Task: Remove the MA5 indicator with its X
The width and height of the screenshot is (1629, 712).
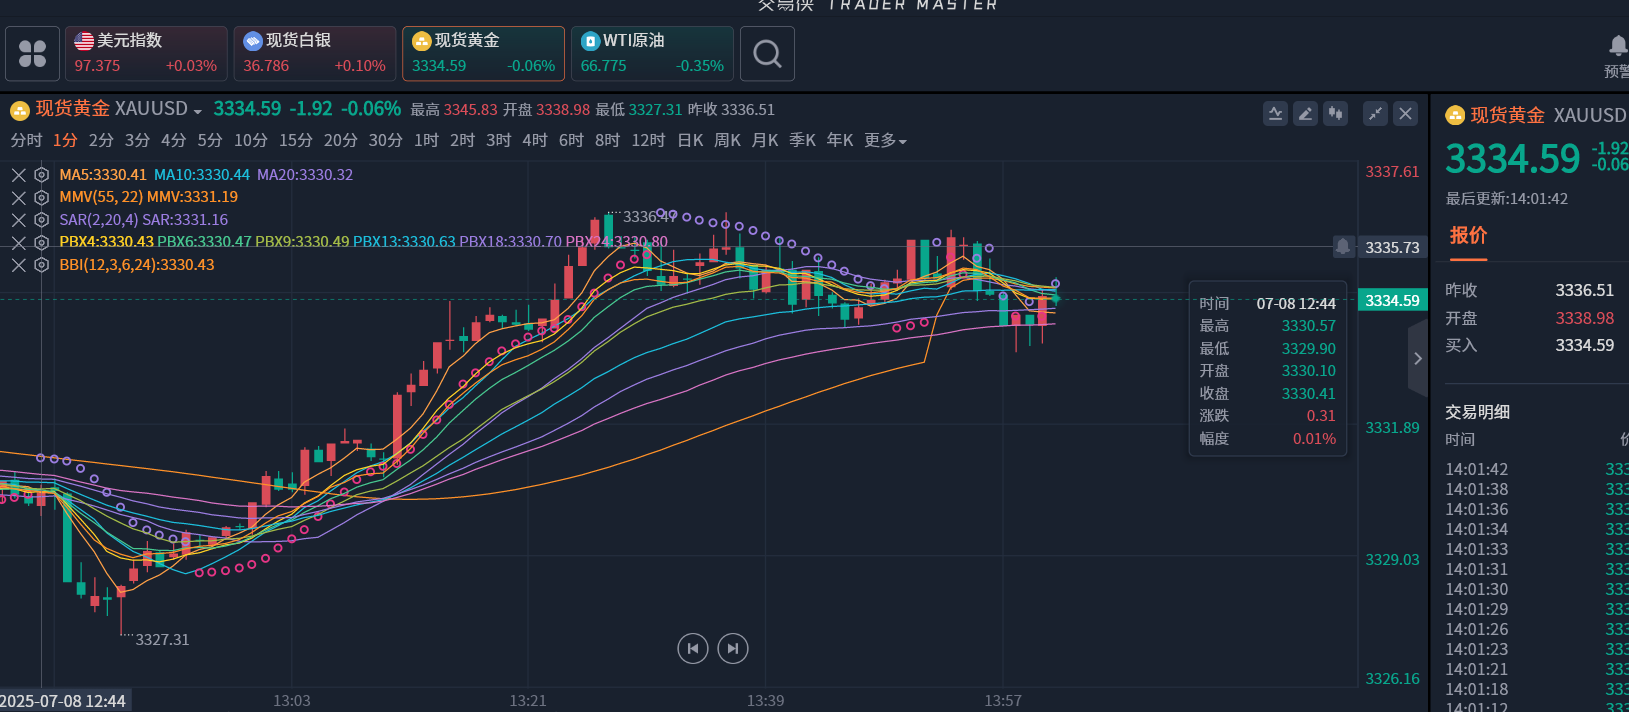Action: pyautogui.click(x=19, y=175)
